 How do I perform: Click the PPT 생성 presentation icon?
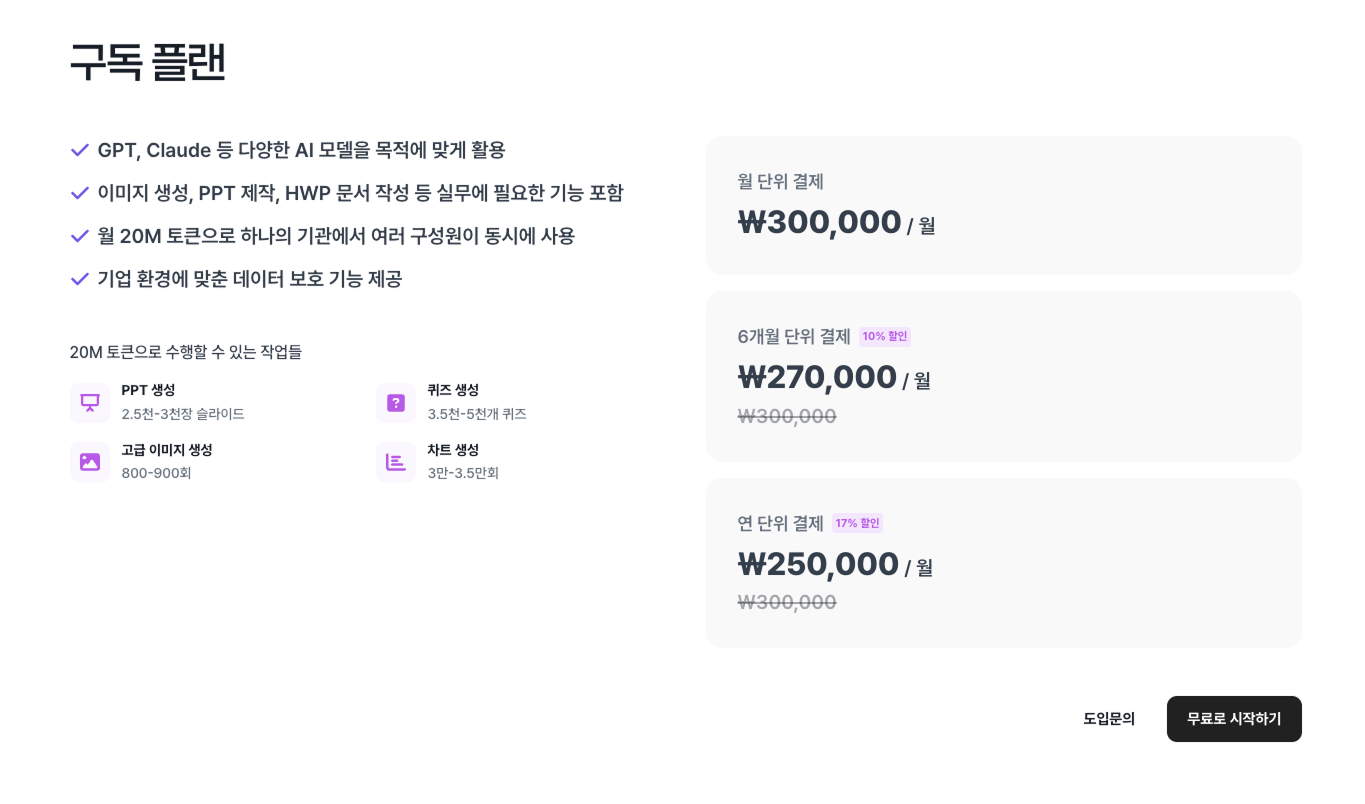pyautogui.click(x=90, y=402)
